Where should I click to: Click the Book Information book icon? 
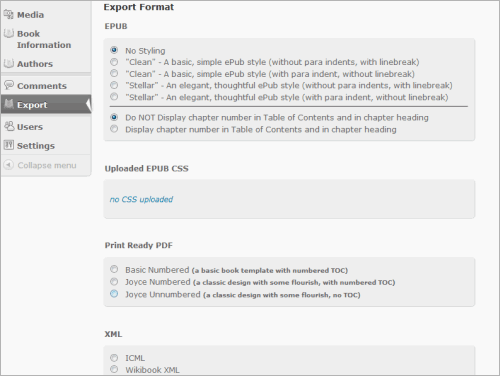point(9,33)
